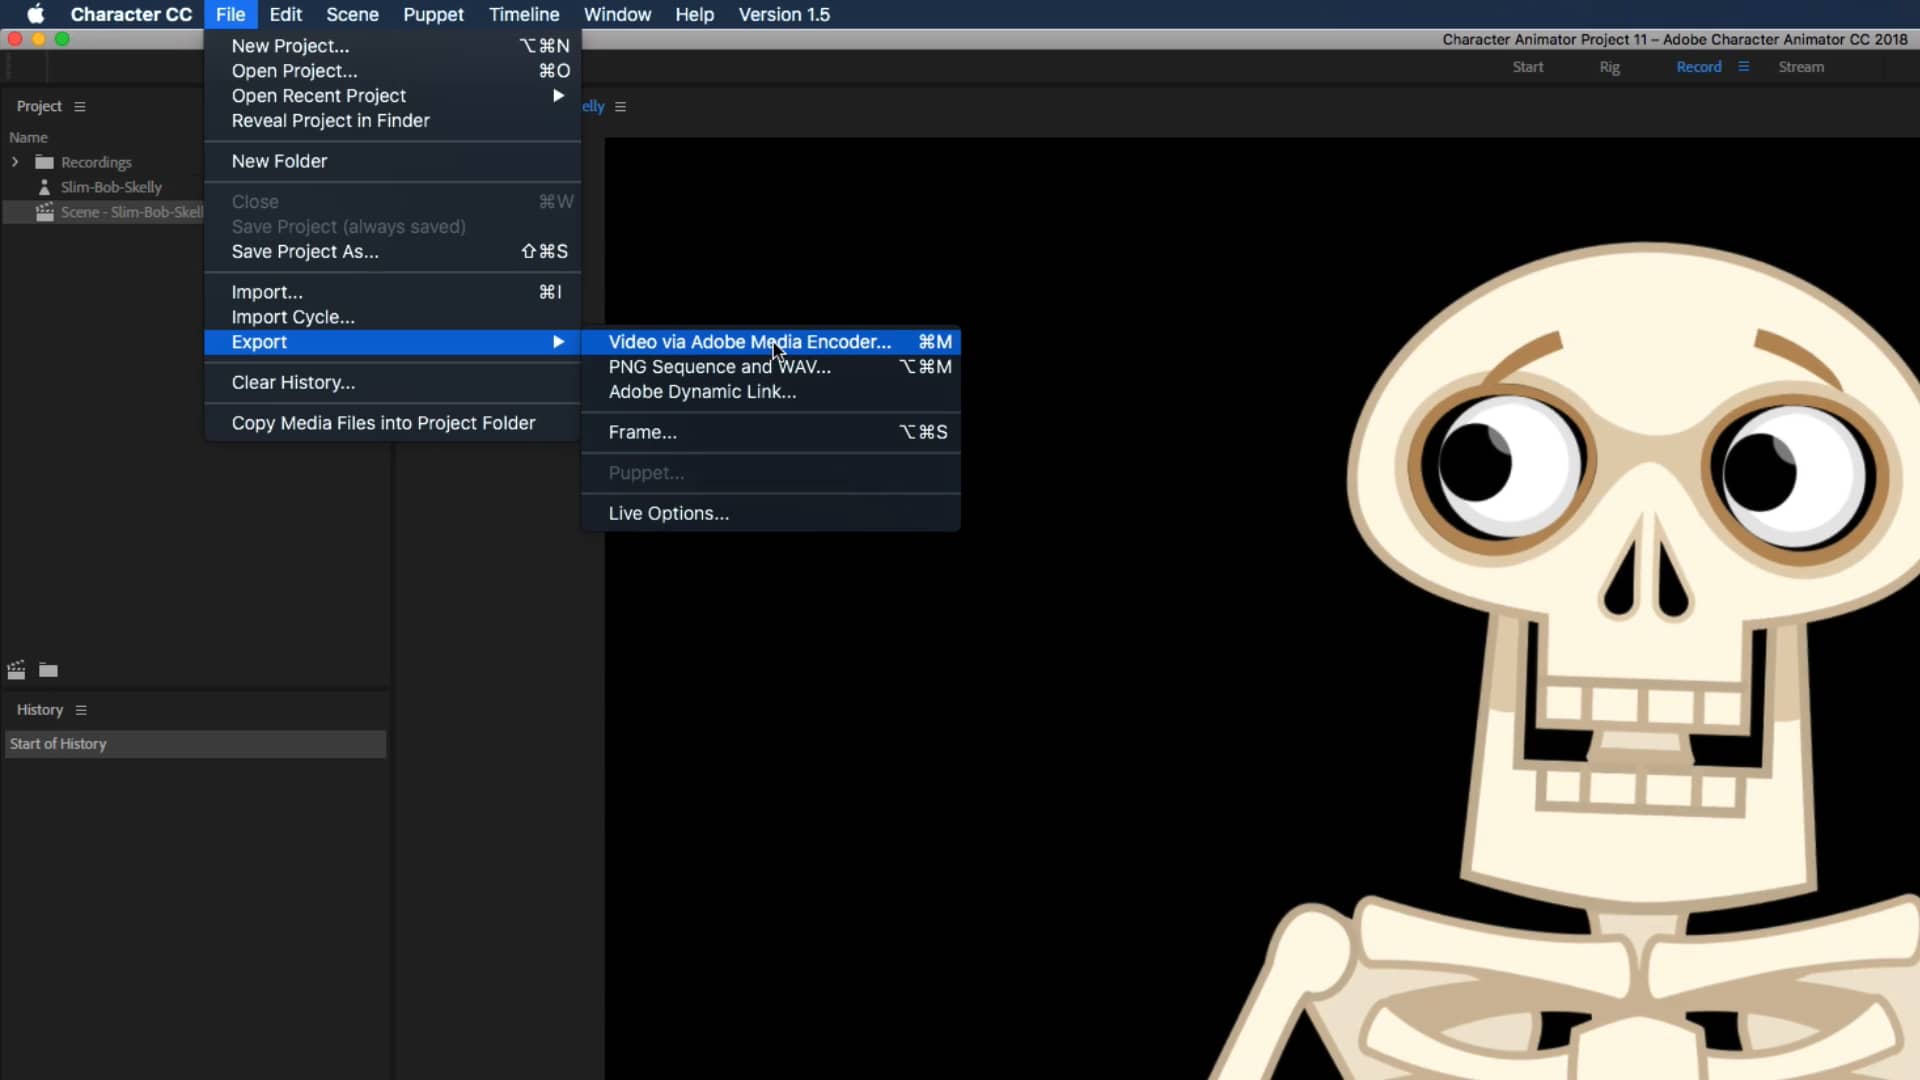Image resolution: width=1920 pixels, height=1080 pixels.
Task: Select Live Options from the Export submenu
Action: click(667, 513)
